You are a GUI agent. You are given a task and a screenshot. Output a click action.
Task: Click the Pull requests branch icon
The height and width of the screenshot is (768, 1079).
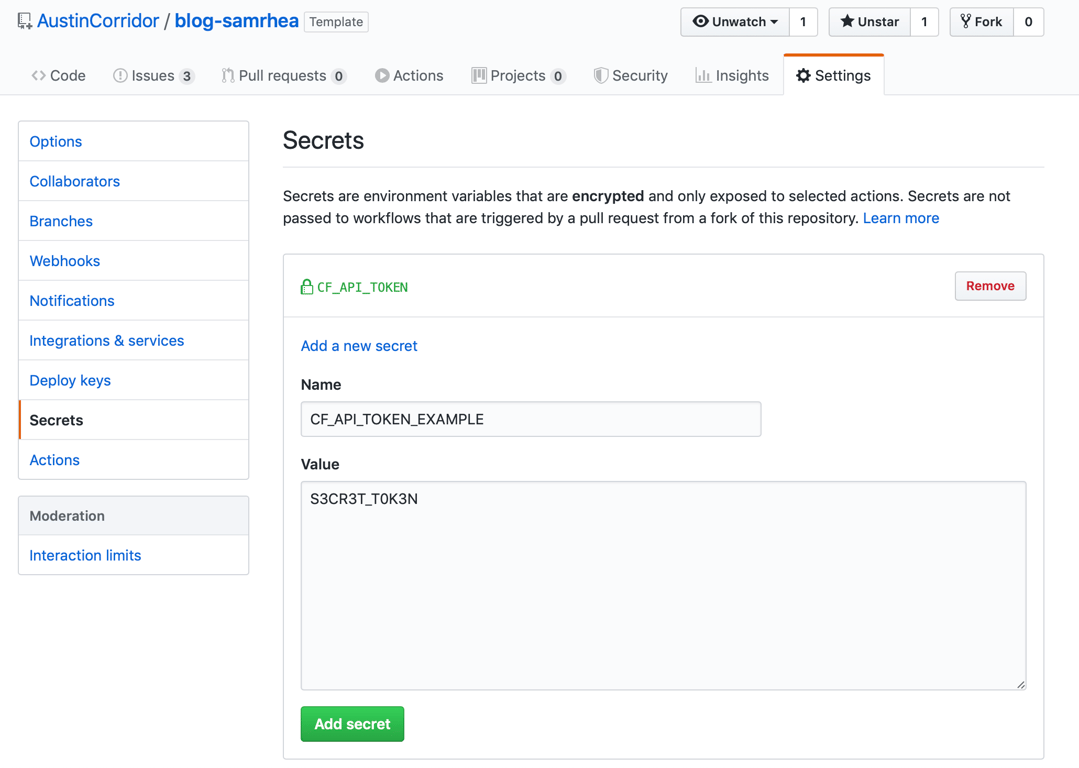tap(228, 75)
